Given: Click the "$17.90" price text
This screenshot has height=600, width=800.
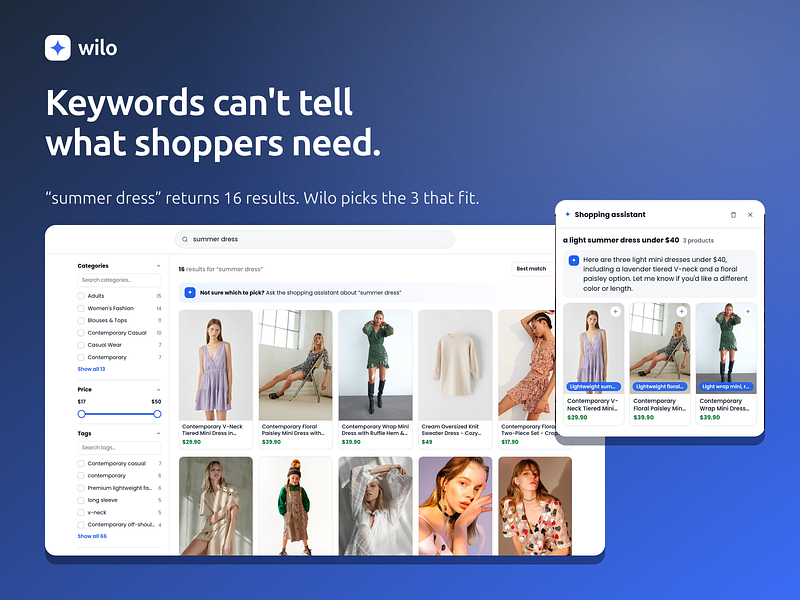Looking at the screenshot, I should tap(510, 442).
